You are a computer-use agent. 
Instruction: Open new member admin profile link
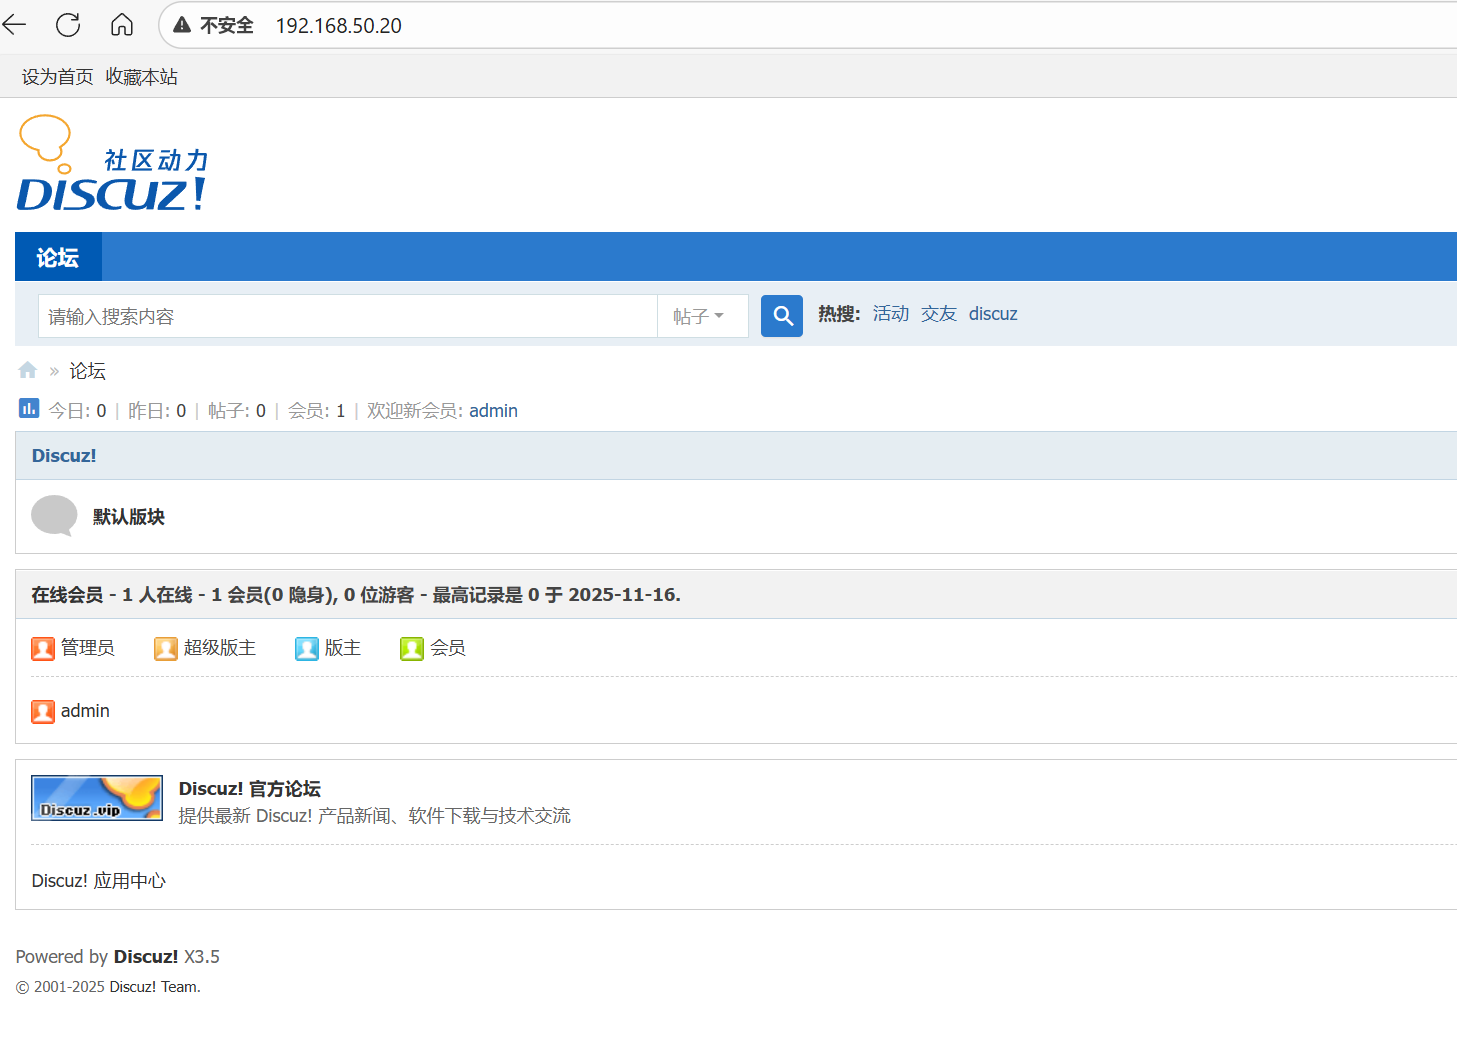point(493,411)
